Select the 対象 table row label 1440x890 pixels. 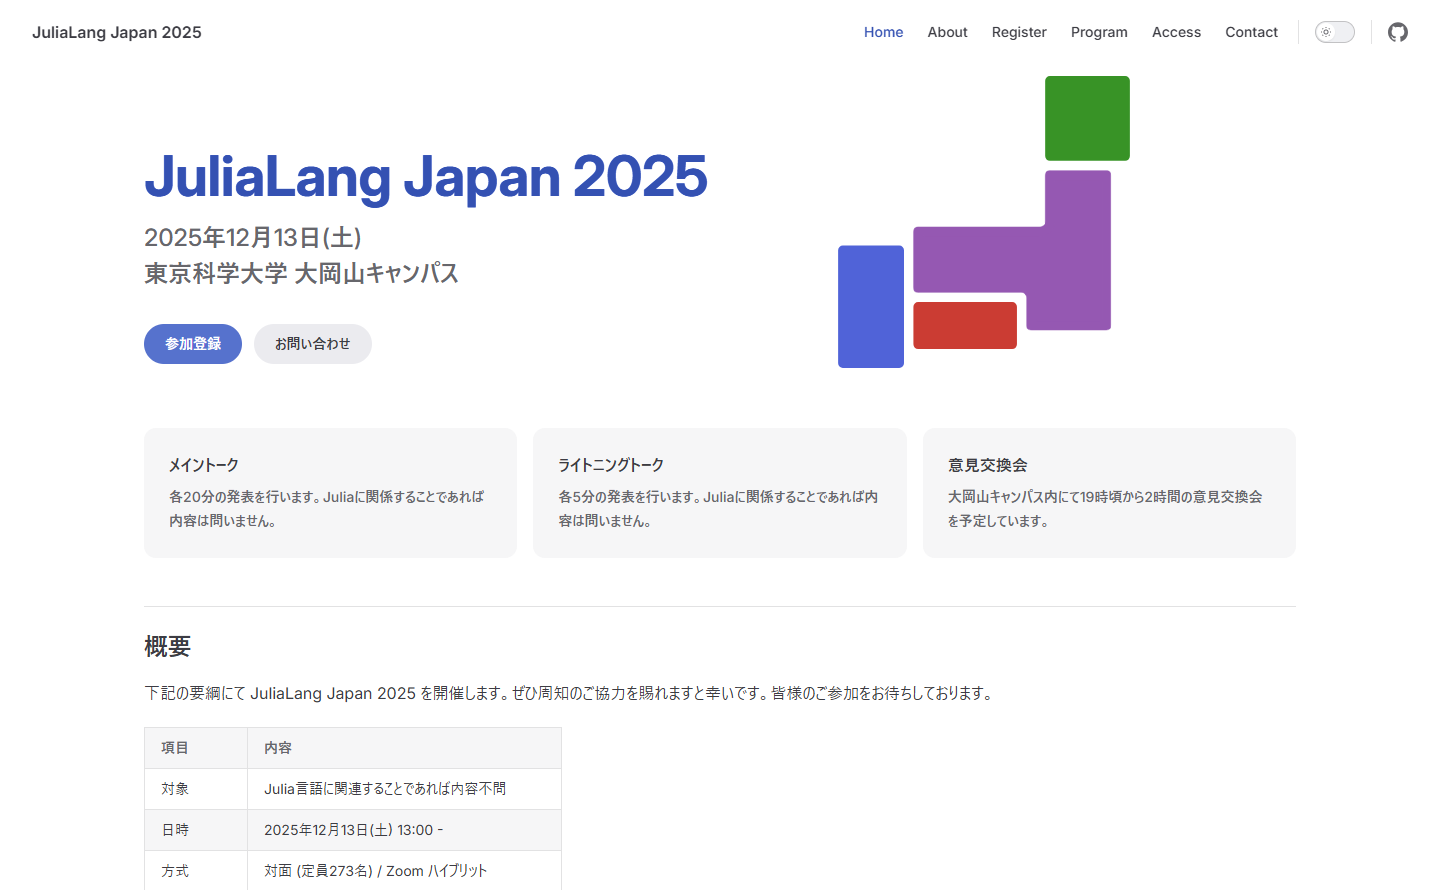[x=196, y=789]
